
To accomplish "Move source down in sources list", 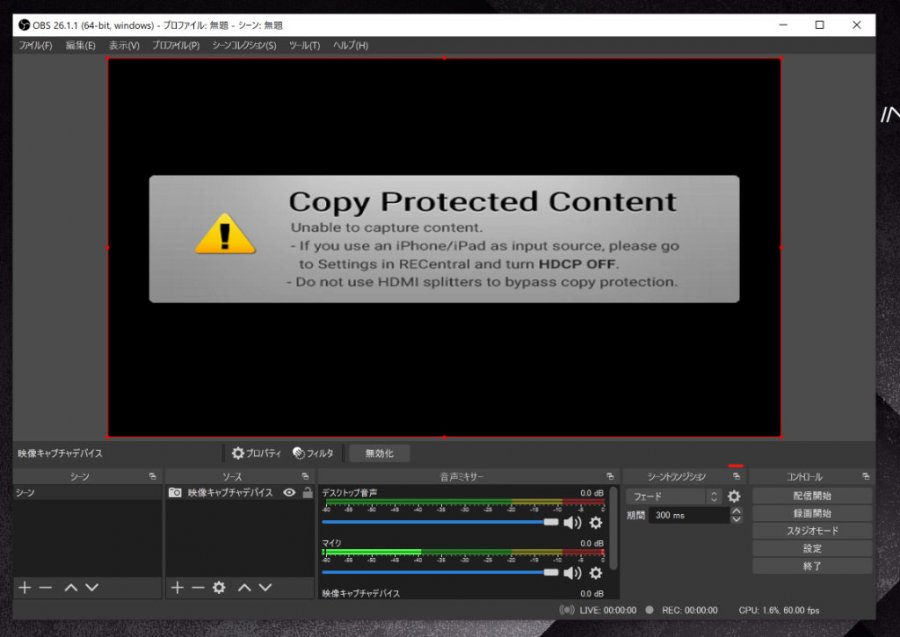I will coord(265,588).
